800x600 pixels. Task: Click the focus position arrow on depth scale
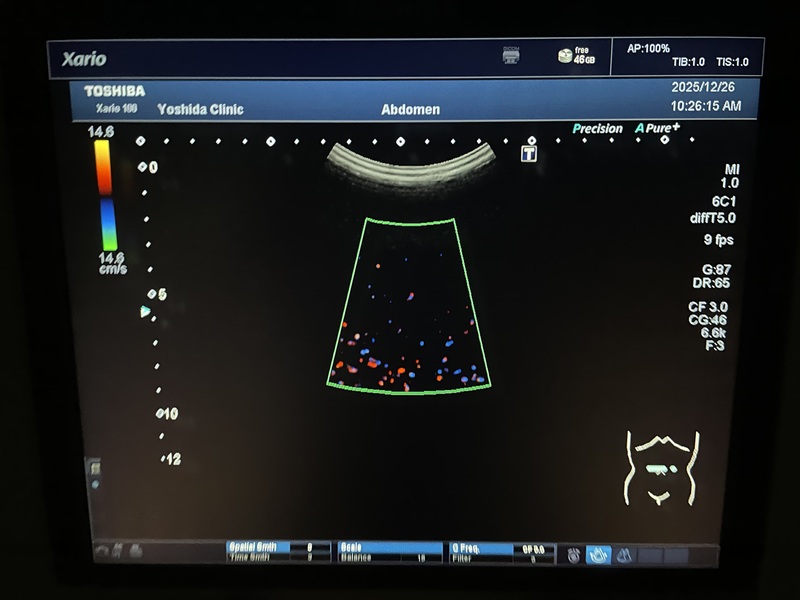point(145,312)
